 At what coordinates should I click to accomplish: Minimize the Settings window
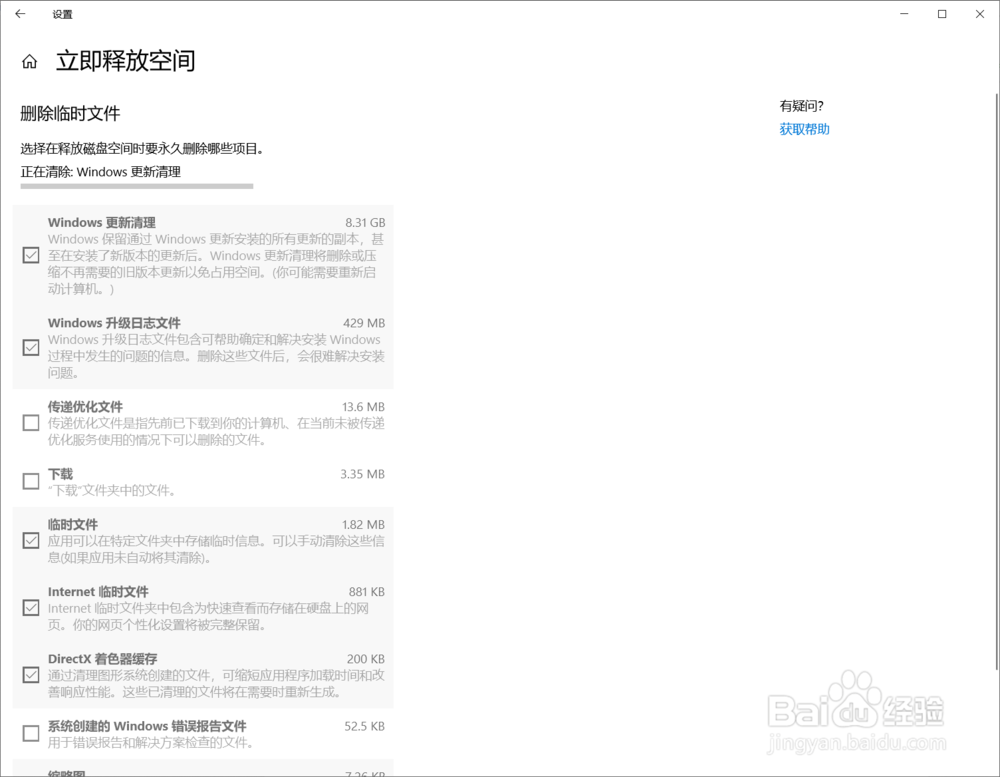pos(904,13)
